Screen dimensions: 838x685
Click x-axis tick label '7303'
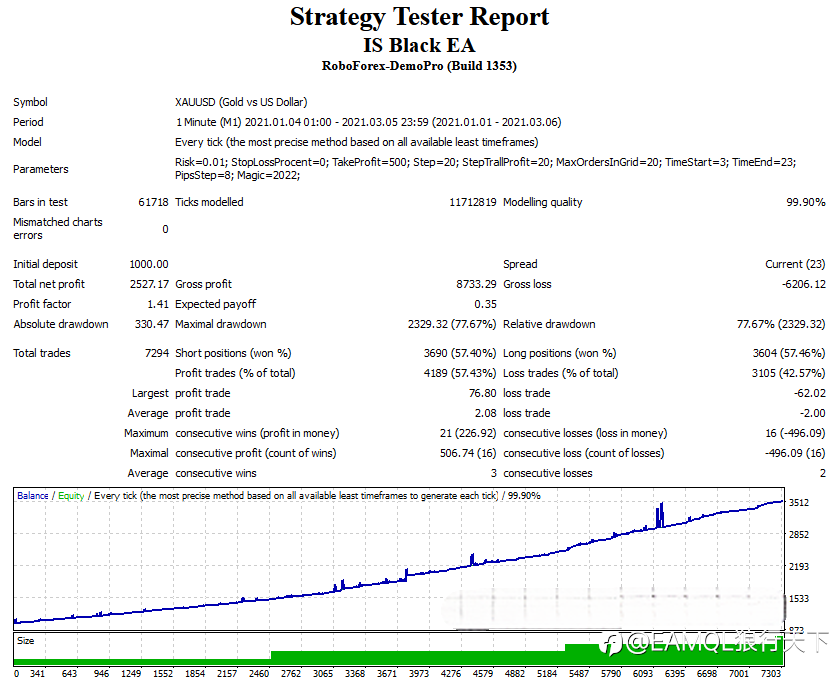coord(771,674)
